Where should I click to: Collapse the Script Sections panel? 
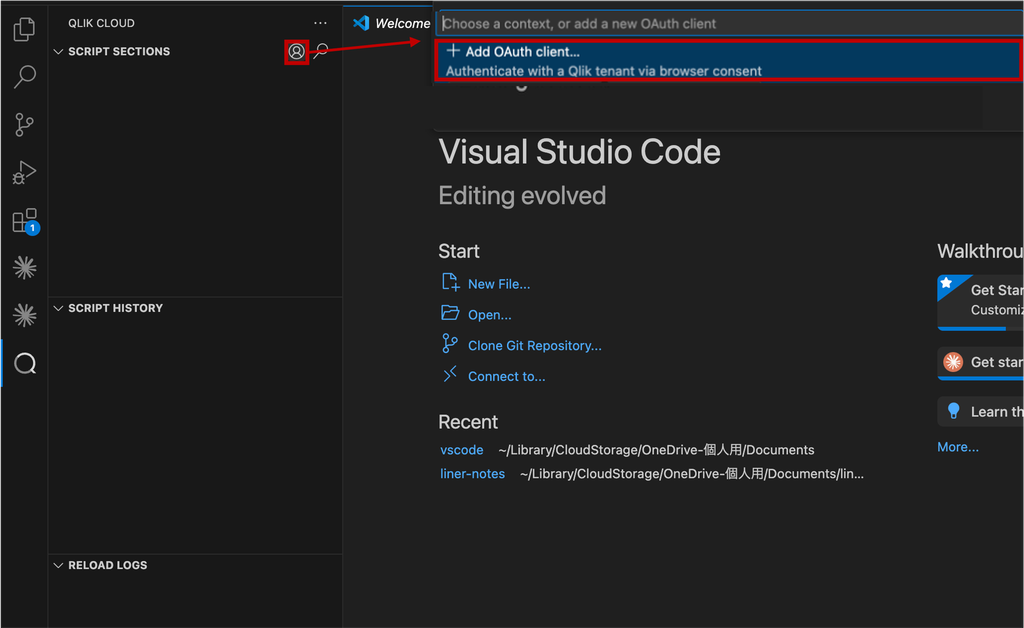(x=58, y=52)
